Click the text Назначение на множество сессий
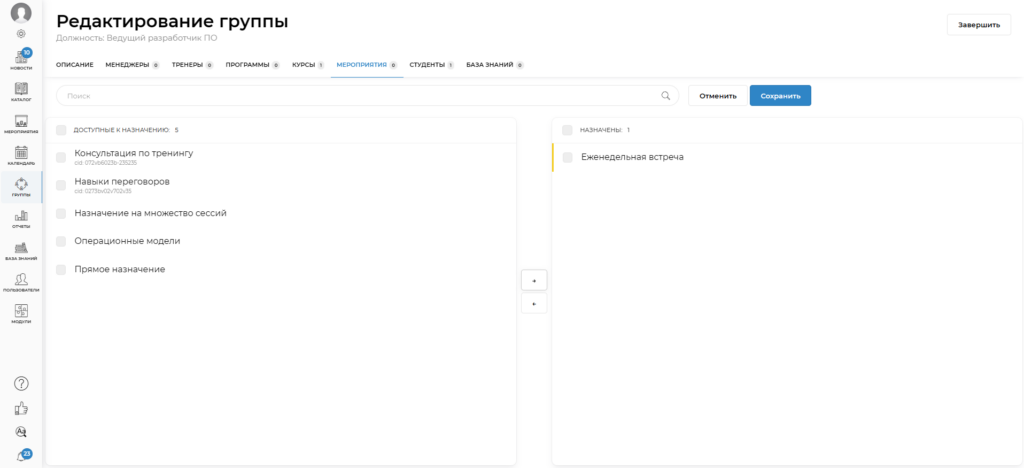Viewport: 1024px width, 468px height. coord(151,213)
